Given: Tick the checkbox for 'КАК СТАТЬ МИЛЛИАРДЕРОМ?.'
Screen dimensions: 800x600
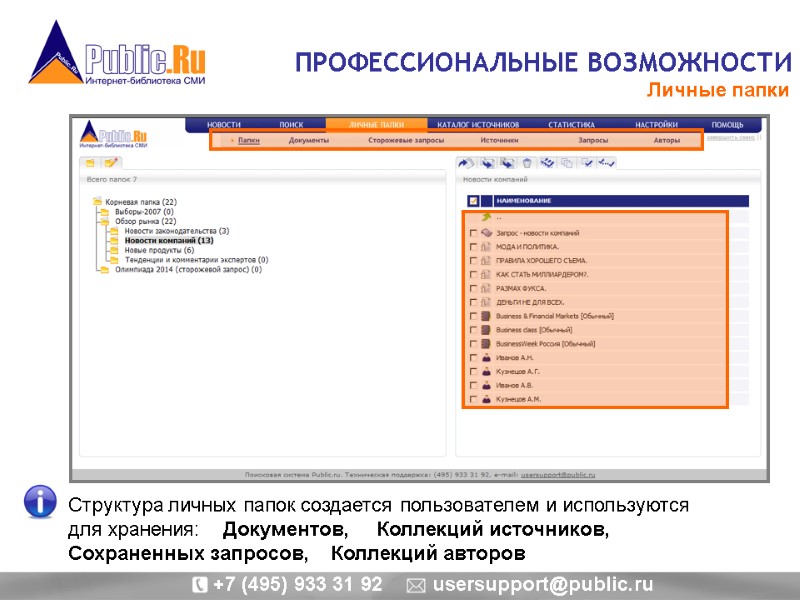Looking at the screenshot, I should [473, 274].
